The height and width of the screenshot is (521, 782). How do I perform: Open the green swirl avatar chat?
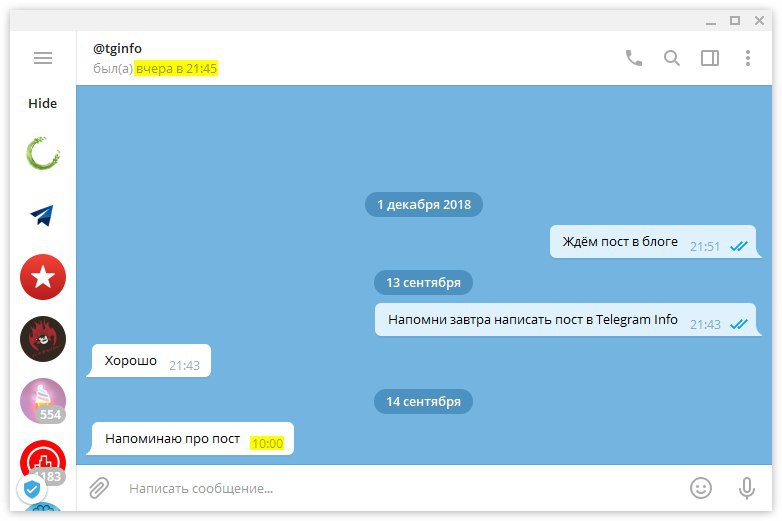click(x=43, y=153)
